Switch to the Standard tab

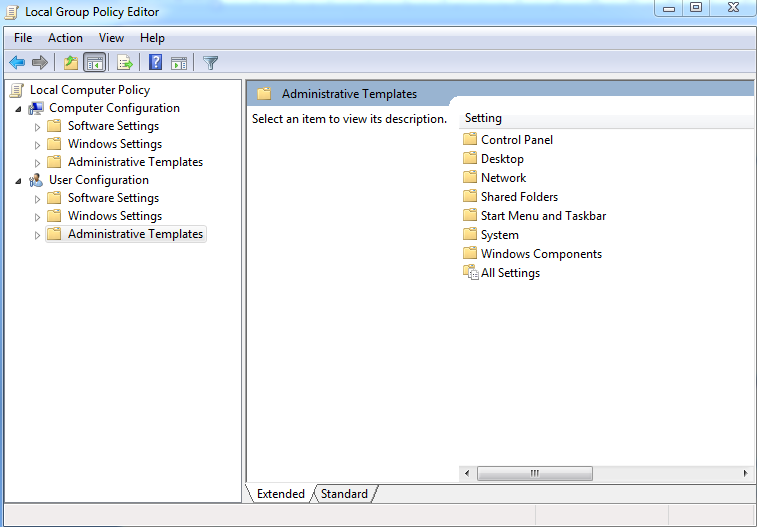tap(344, 494)
